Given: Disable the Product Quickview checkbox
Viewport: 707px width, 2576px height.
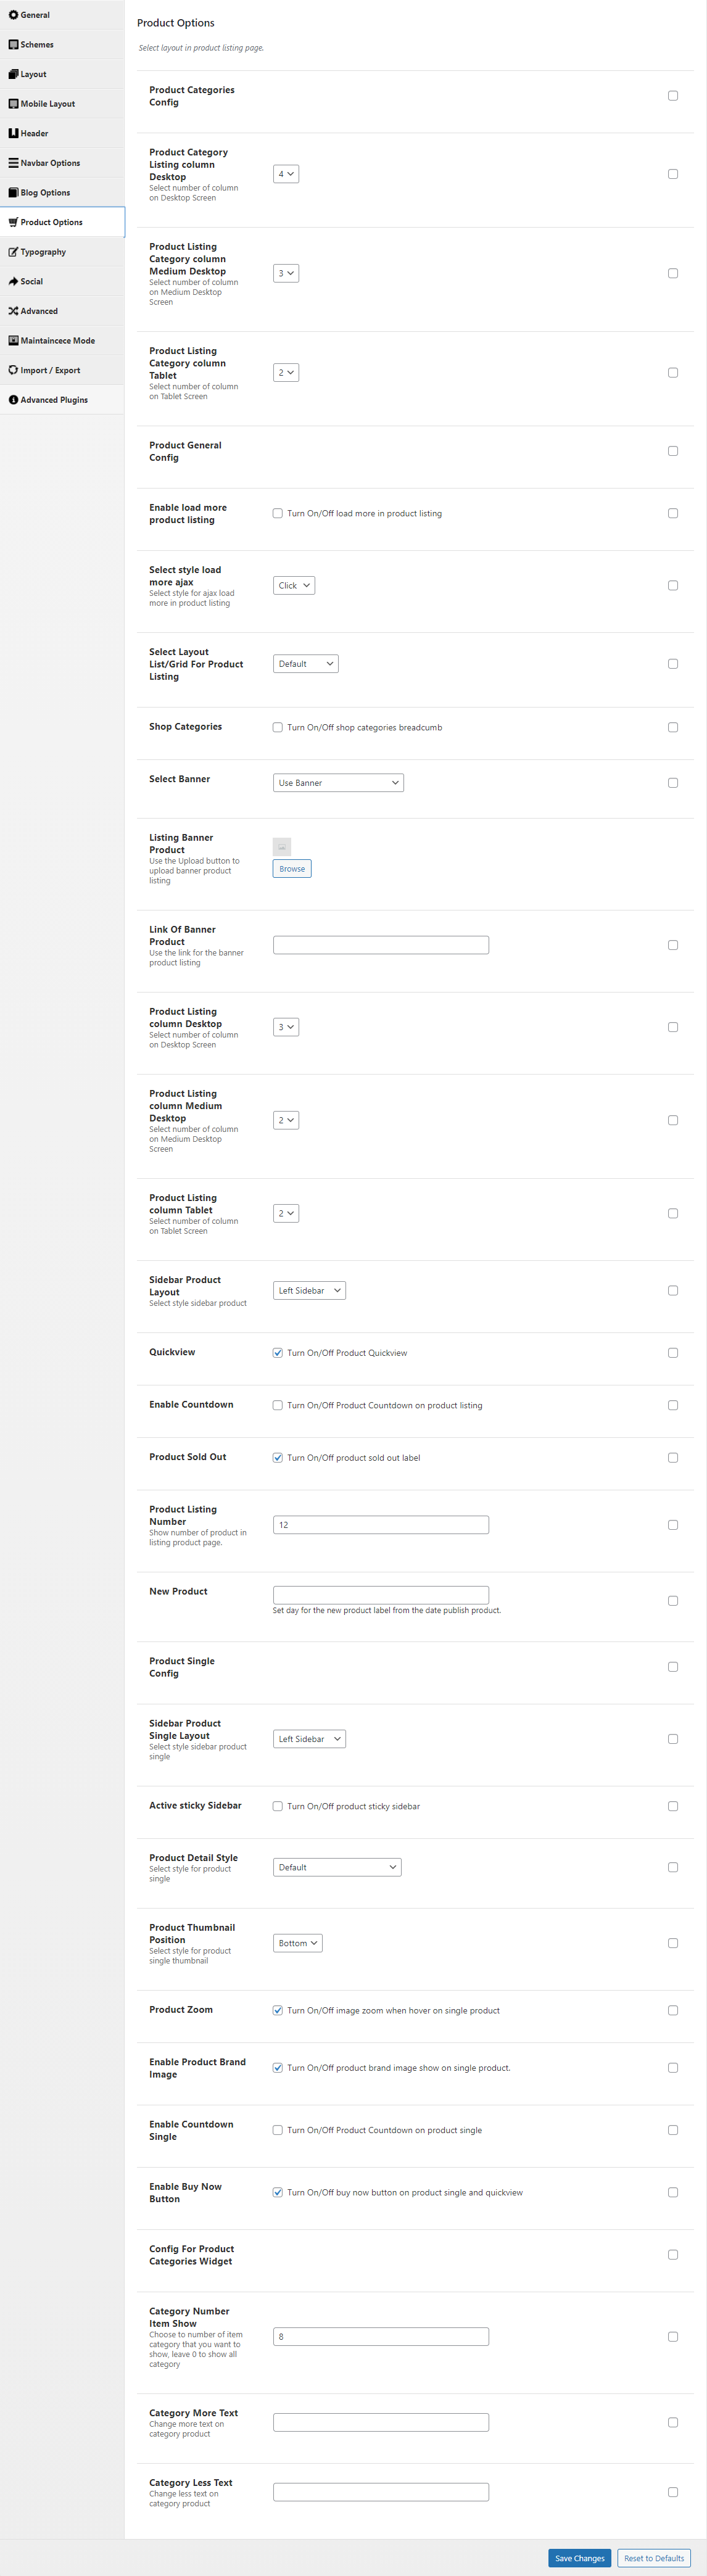Looking at the screenshot, I should point(278,1353).
